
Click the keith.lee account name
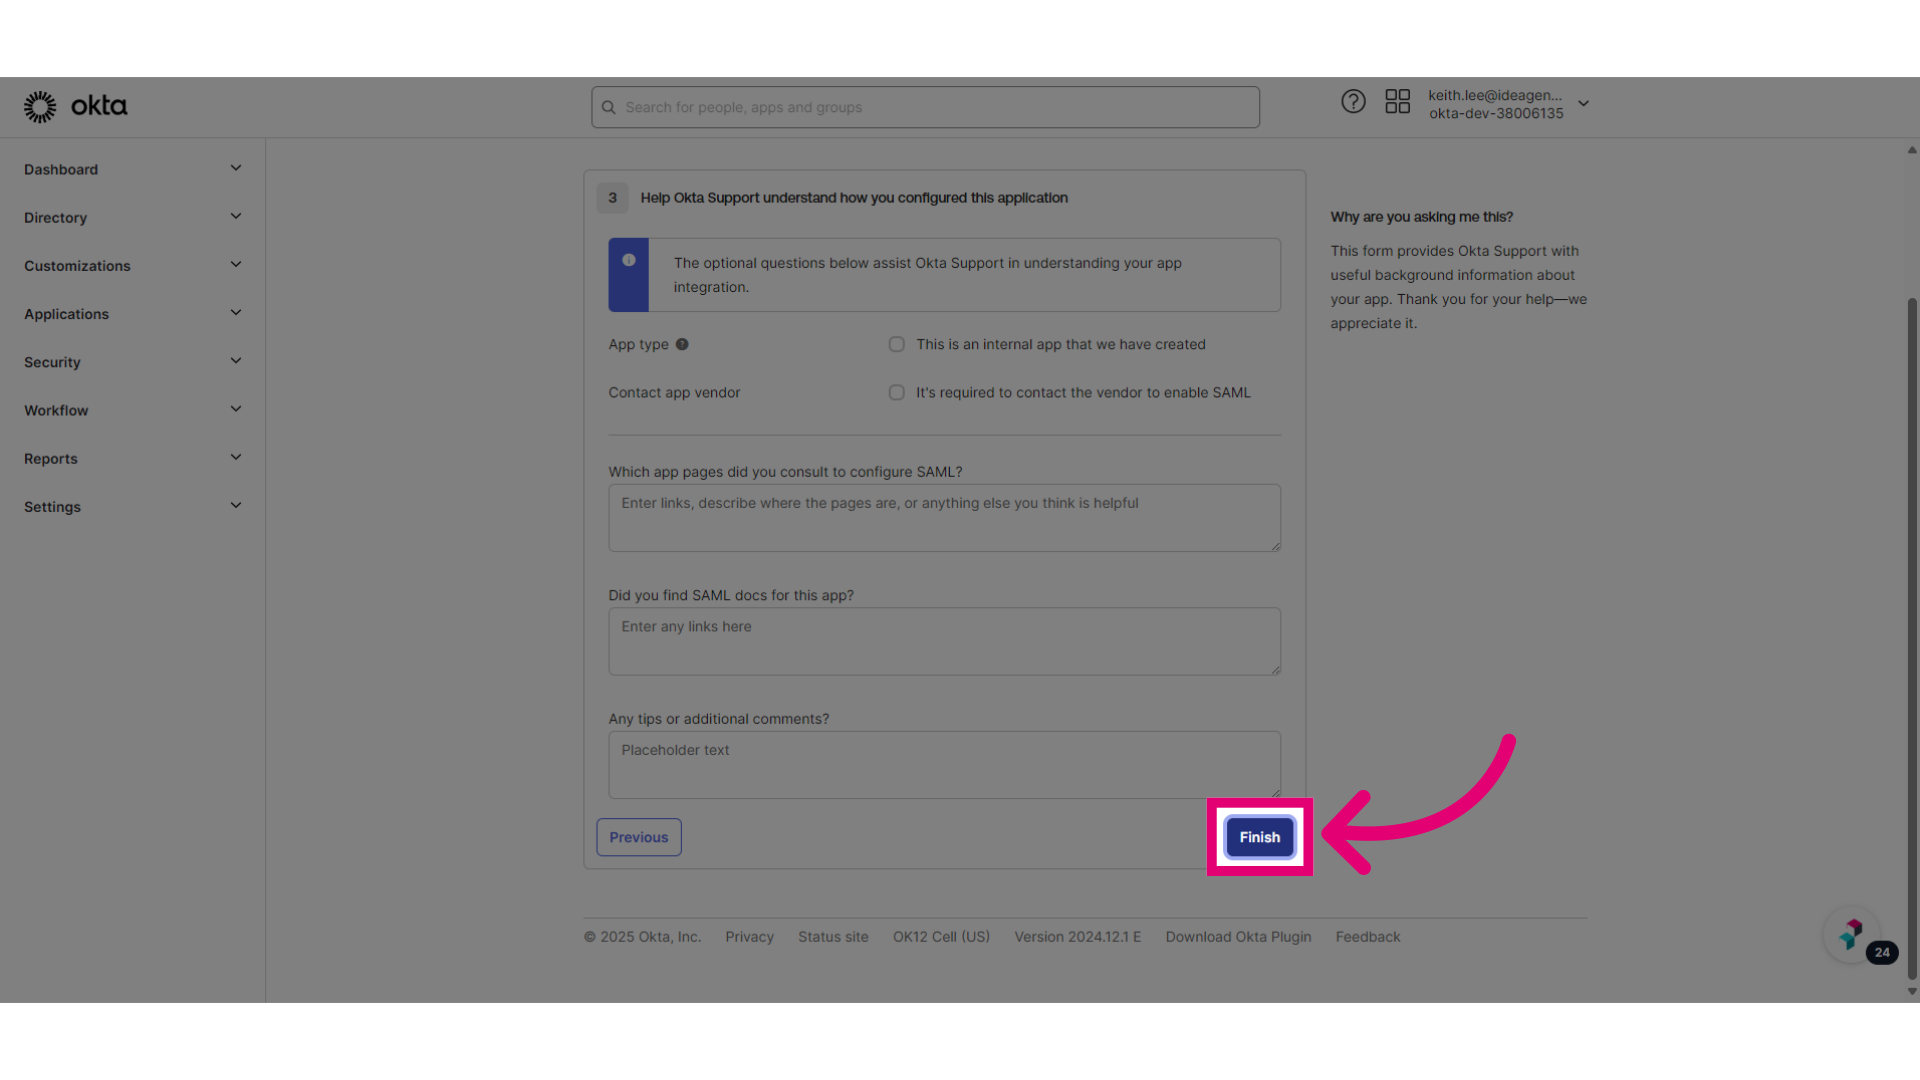click(x=1494, y=95)
